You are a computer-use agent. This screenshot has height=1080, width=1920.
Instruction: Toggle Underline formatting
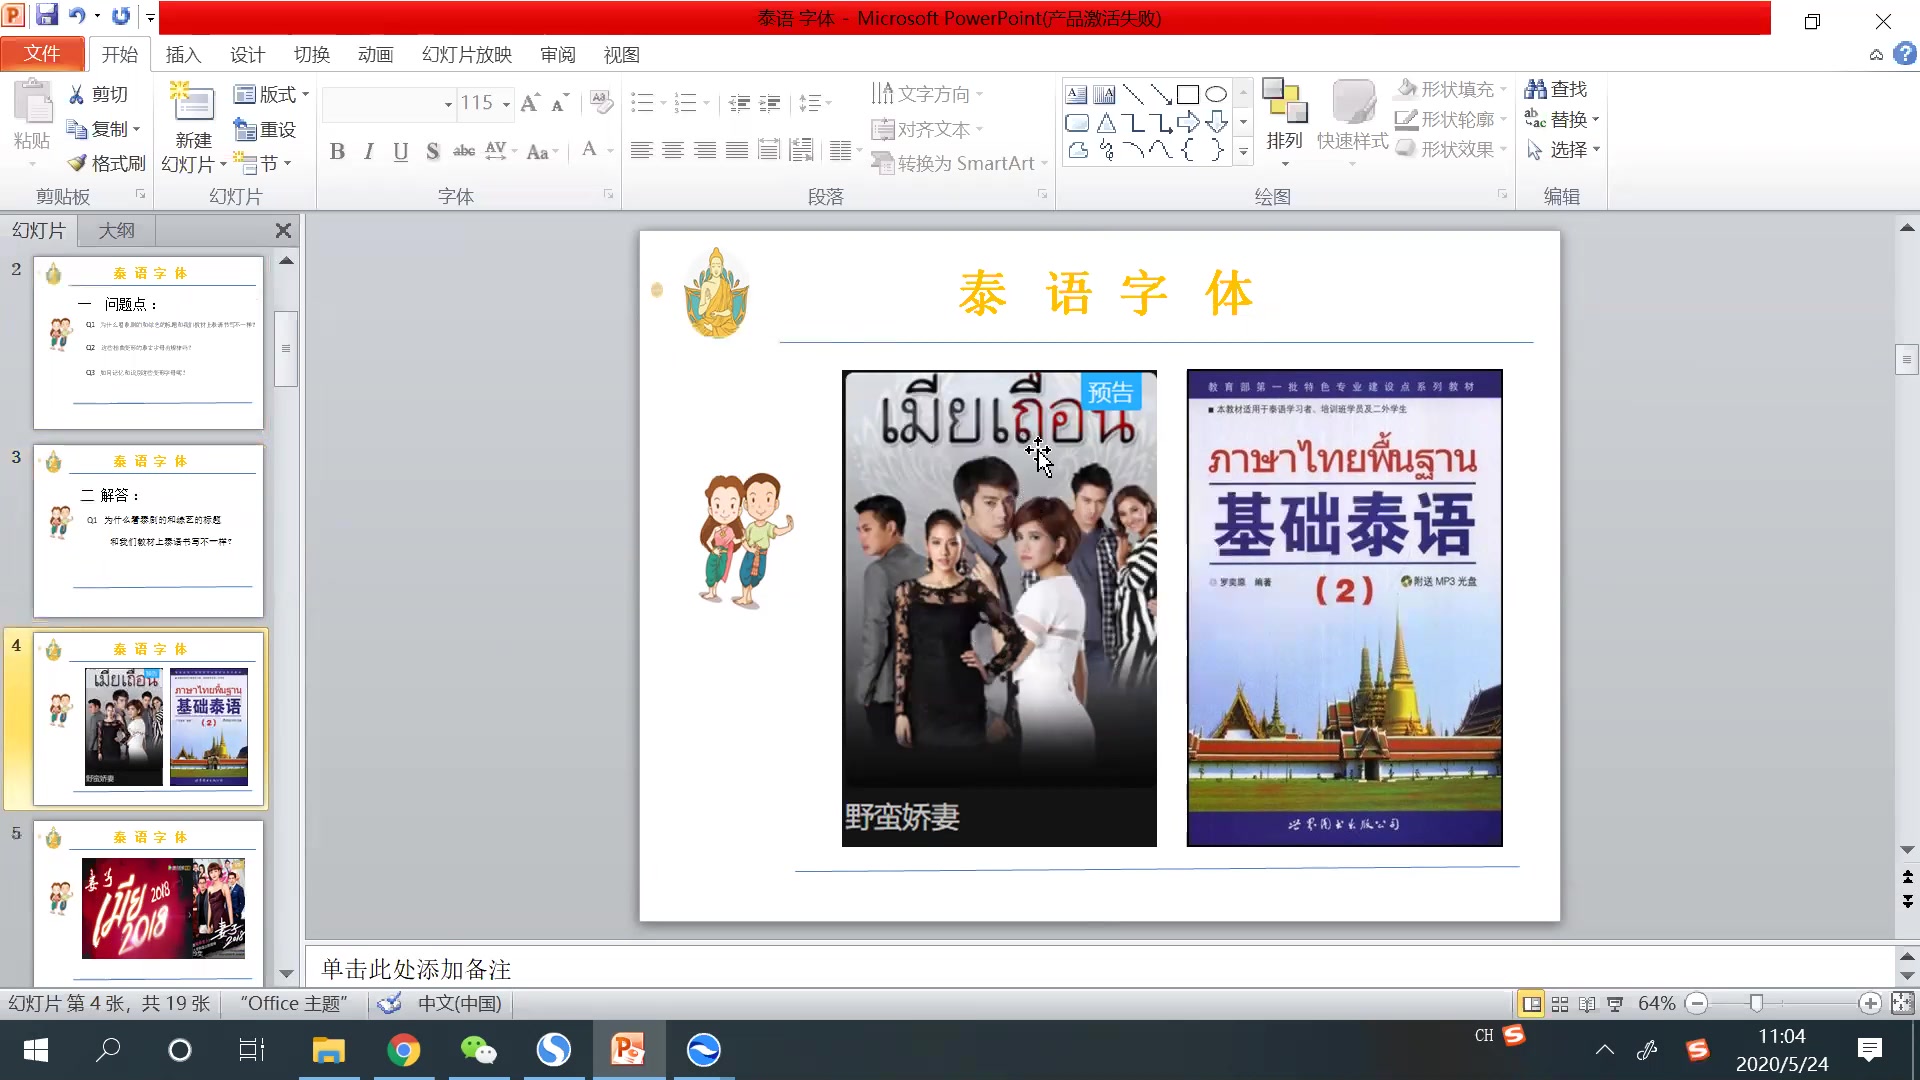(x=401, y=151)
